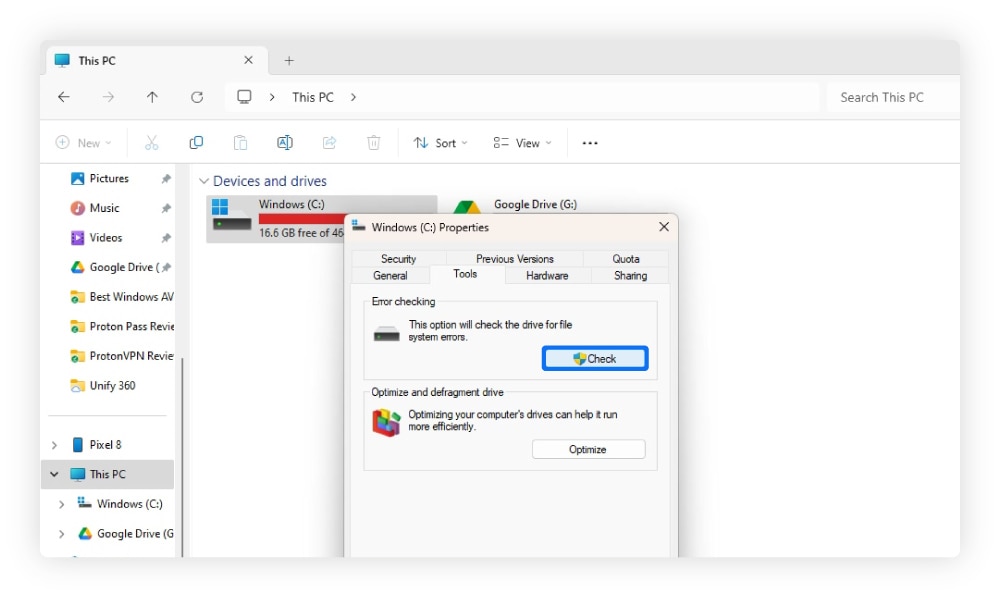Open the See more ellipsis menu
The height and width of the screenshot is (597, 1000).
point(590,143)
